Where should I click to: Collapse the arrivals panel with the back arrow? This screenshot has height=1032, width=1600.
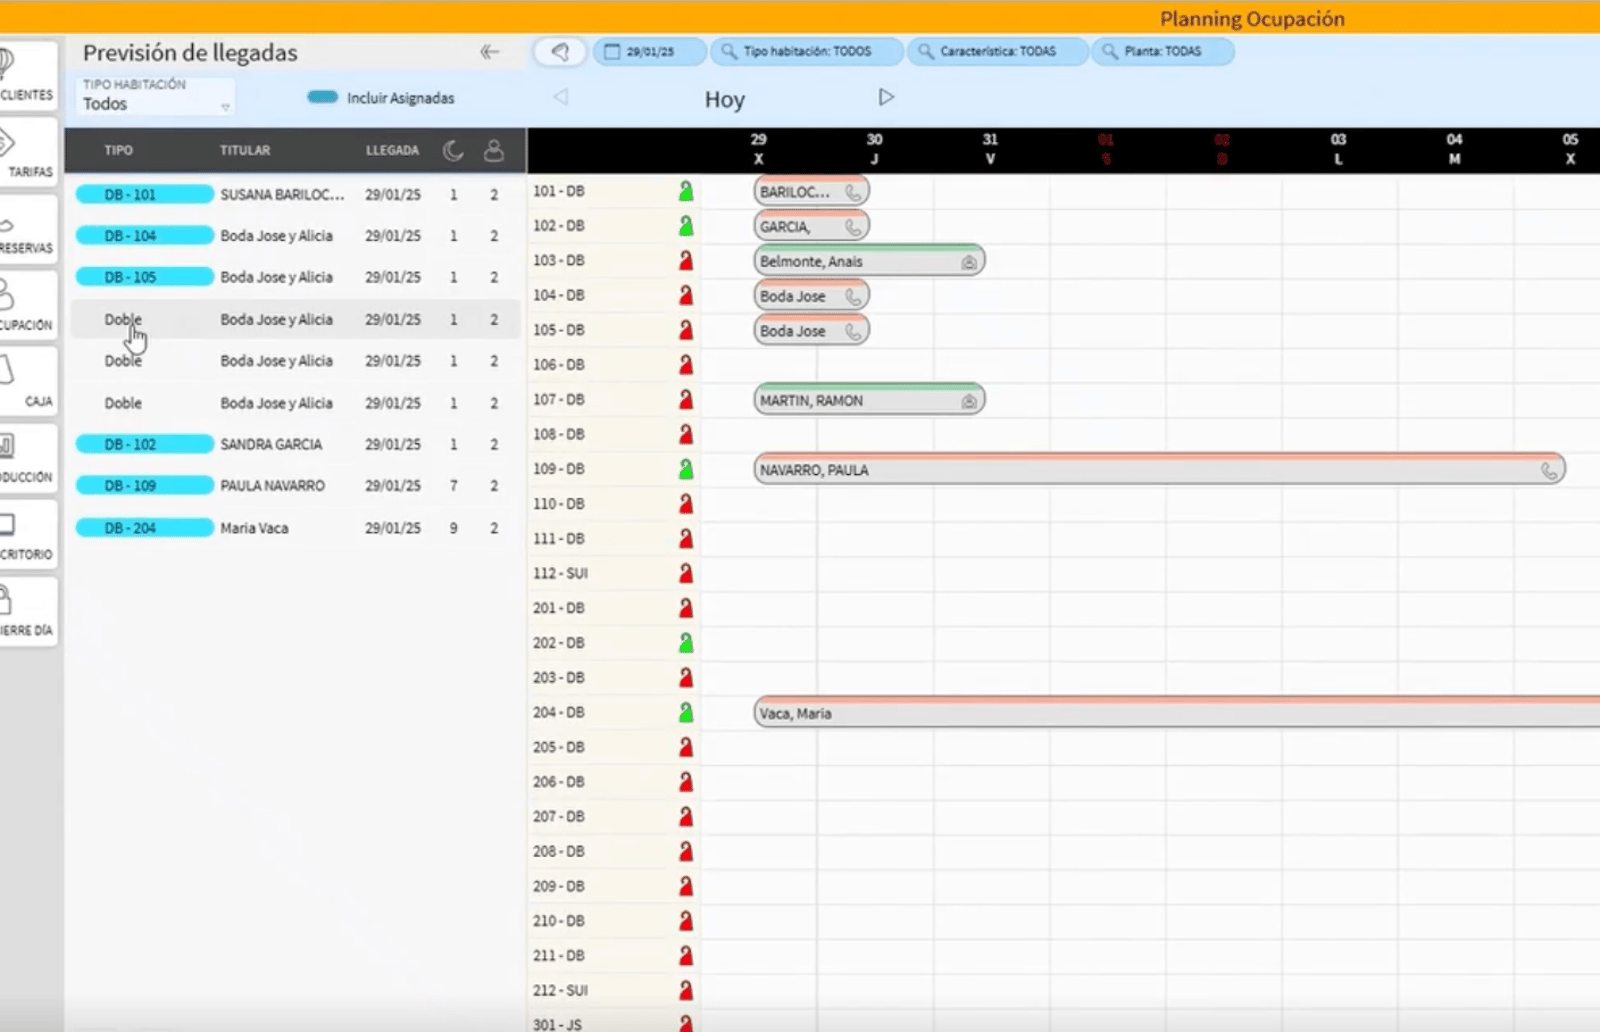tap(489, 52)
